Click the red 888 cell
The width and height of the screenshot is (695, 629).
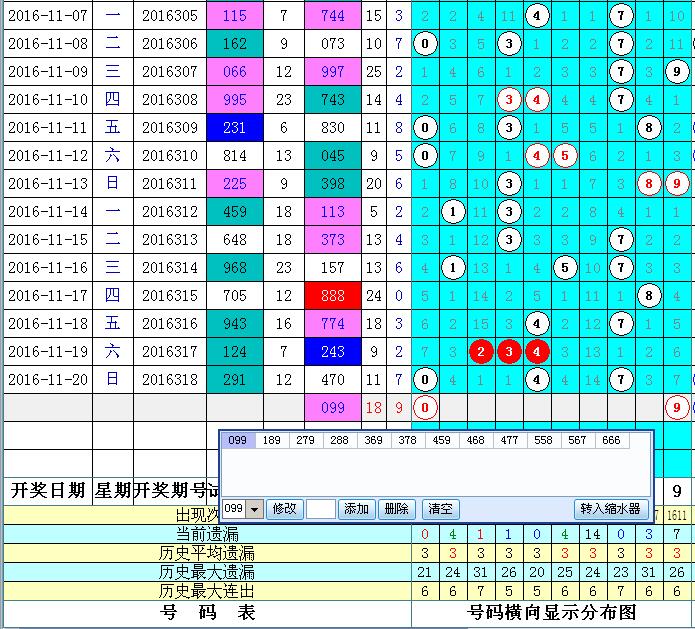pos(332,296)
